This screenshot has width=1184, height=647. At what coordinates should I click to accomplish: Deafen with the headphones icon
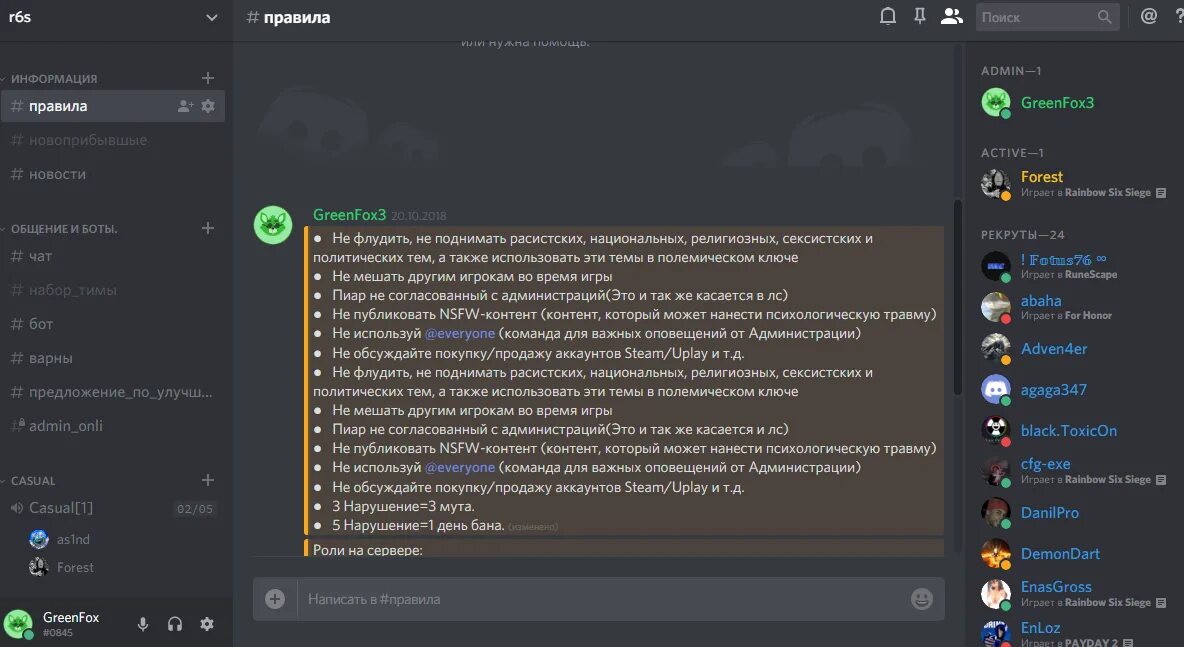coord(174,624)
